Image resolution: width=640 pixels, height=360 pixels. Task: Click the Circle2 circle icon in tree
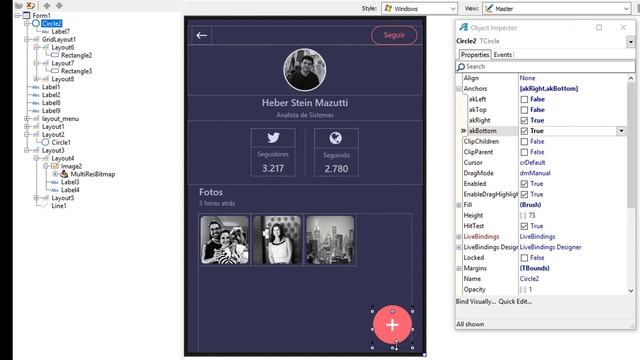[x=36, y=23]
